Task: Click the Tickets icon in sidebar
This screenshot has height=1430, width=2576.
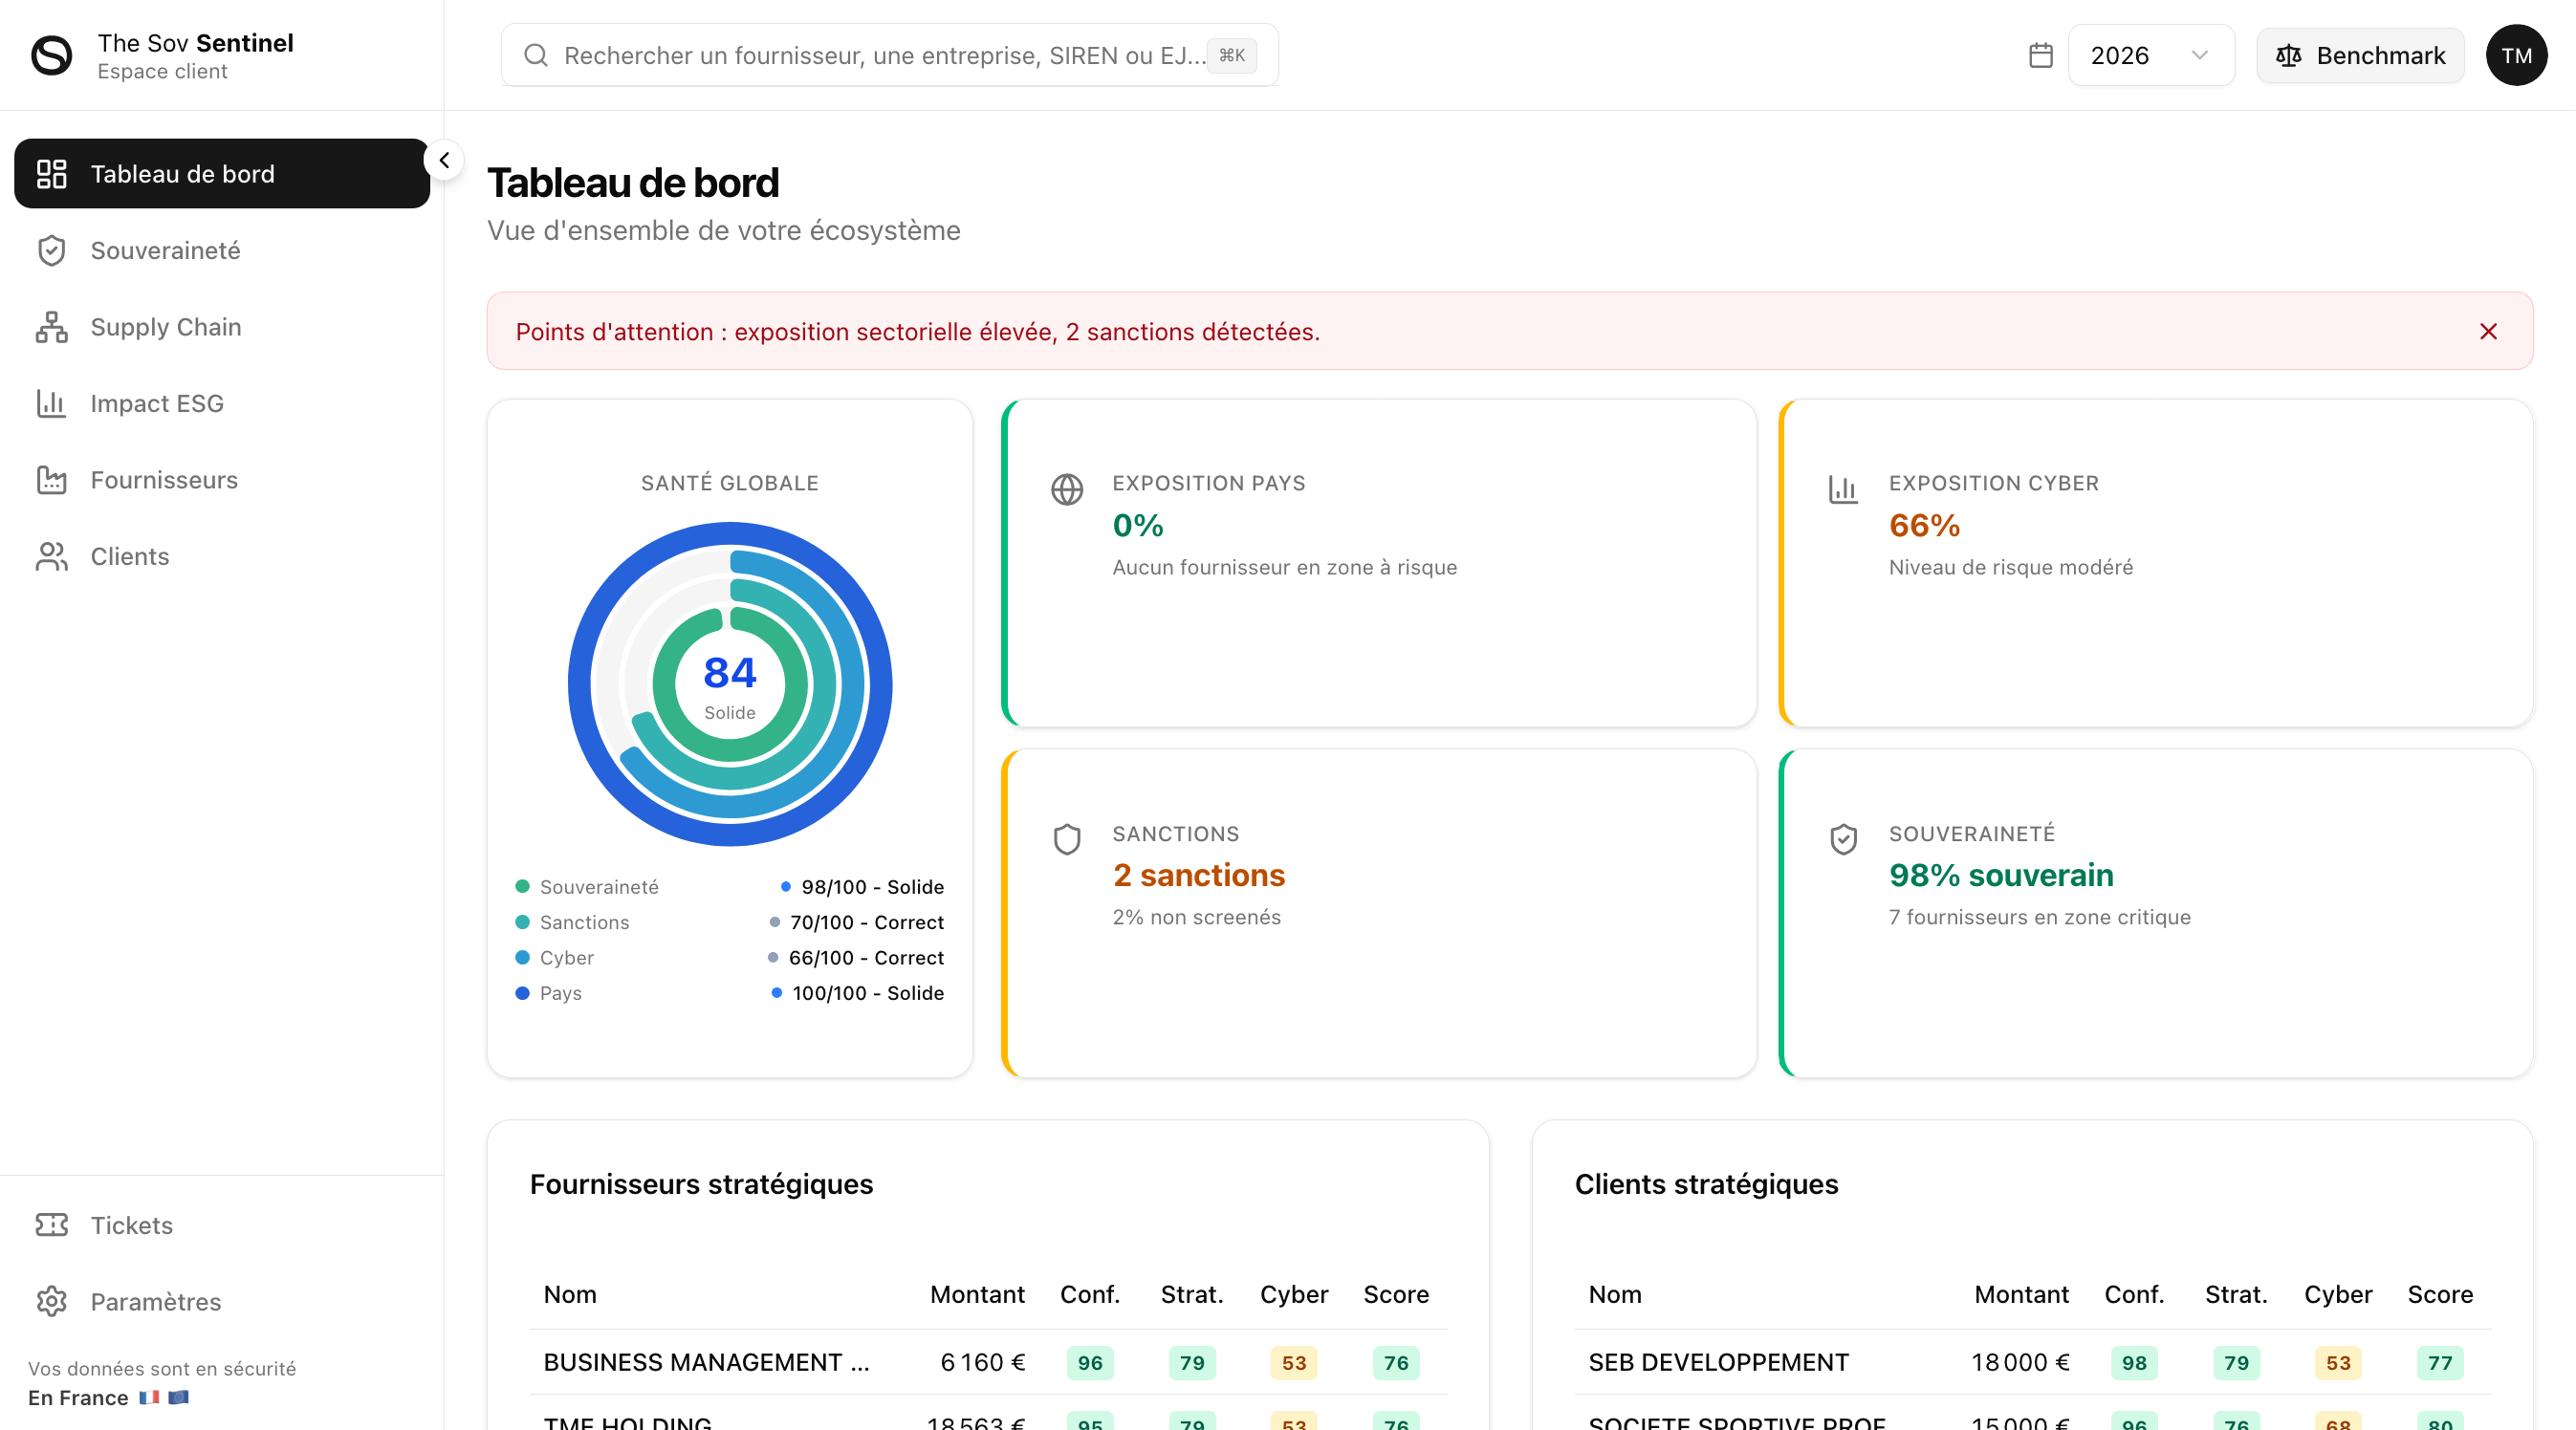Action: pyautogui.click(x=52, y=1225)
